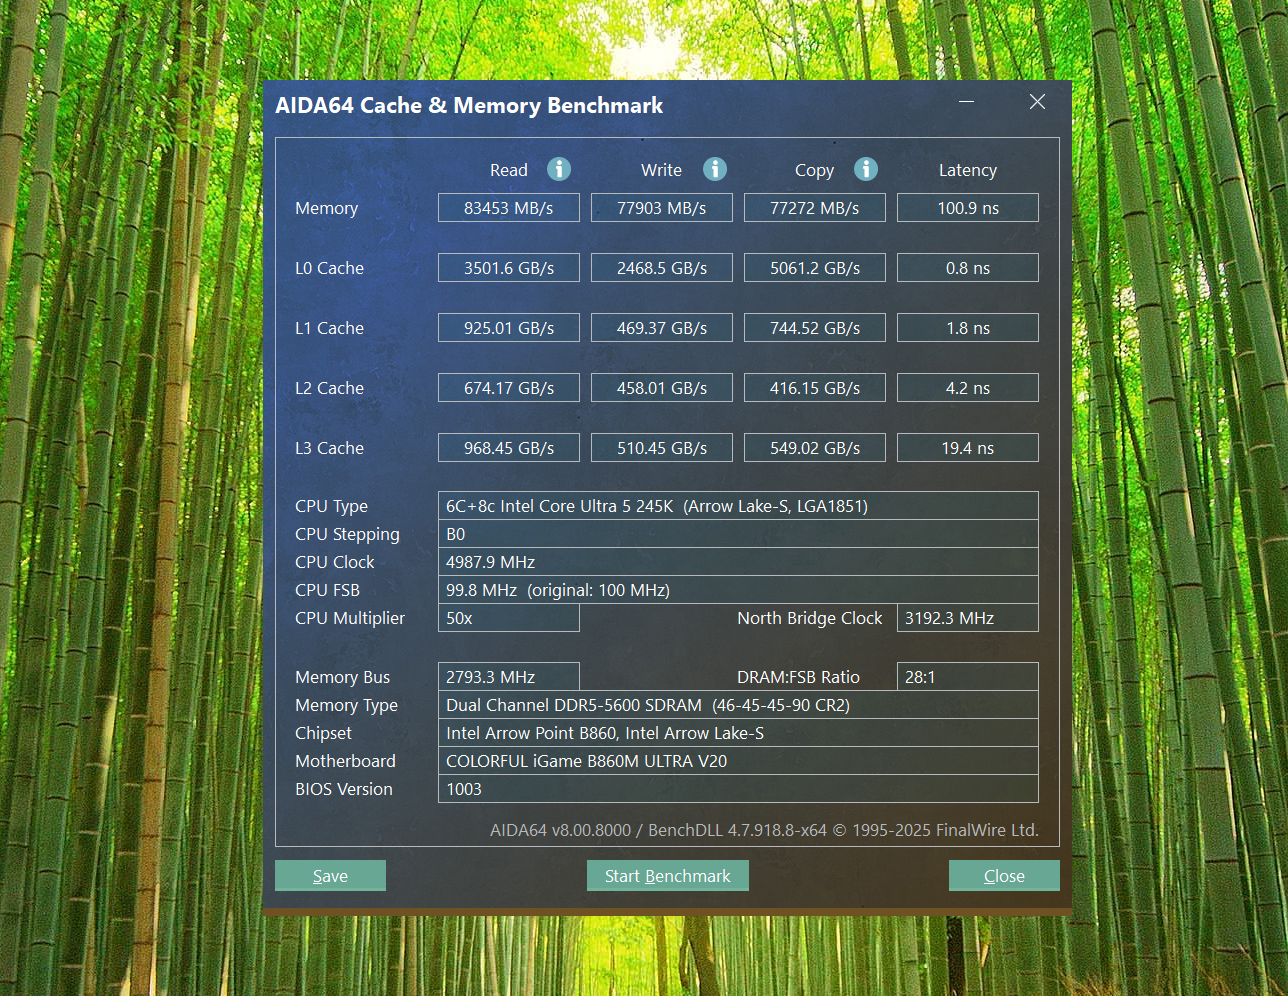Click the L1 Cache Copy value 744.52 GB/s

tap(815, 328)
